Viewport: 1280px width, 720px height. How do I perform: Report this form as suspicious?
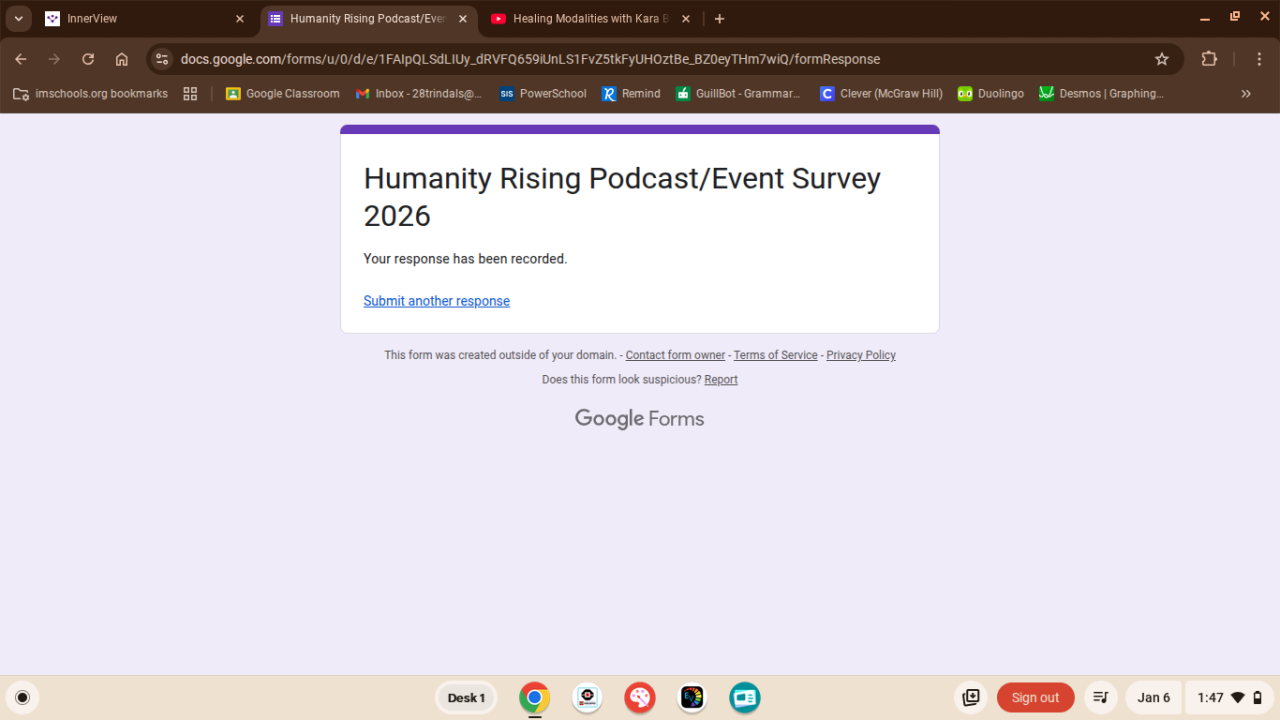point(721,380)
